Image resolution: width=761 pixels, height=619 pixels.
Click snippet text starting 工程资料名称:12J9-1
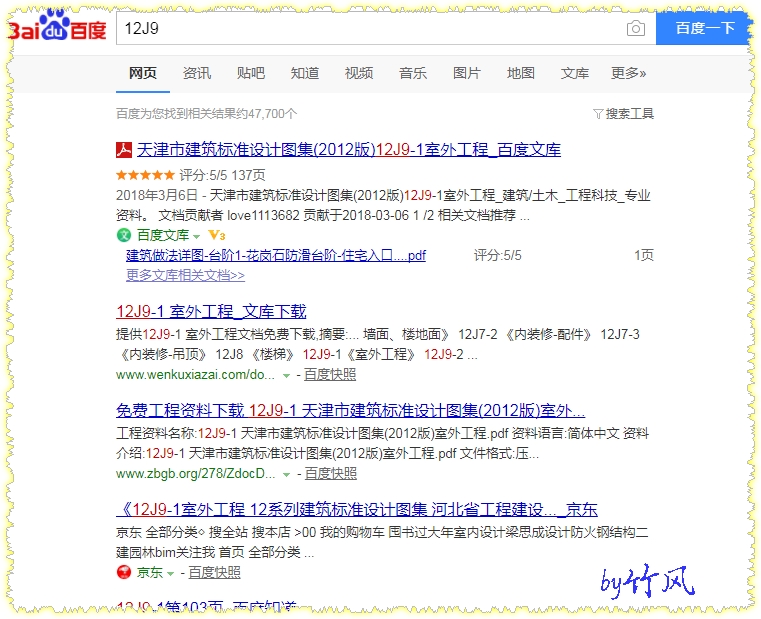[382, 444]
